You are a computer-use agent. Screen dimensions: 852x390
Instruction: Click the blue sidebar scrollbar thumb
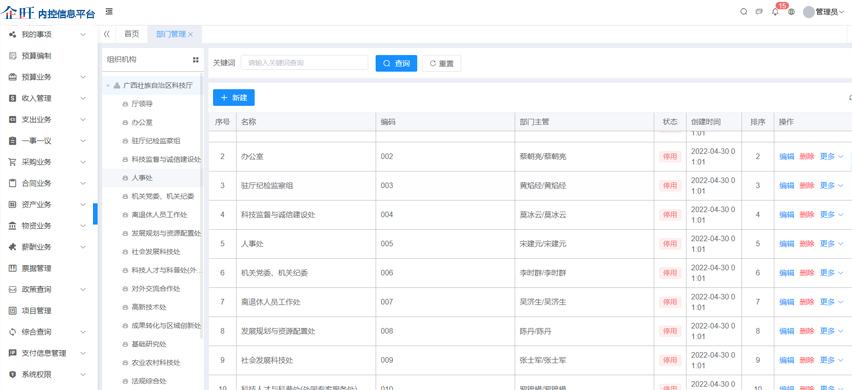coord(95,213)
